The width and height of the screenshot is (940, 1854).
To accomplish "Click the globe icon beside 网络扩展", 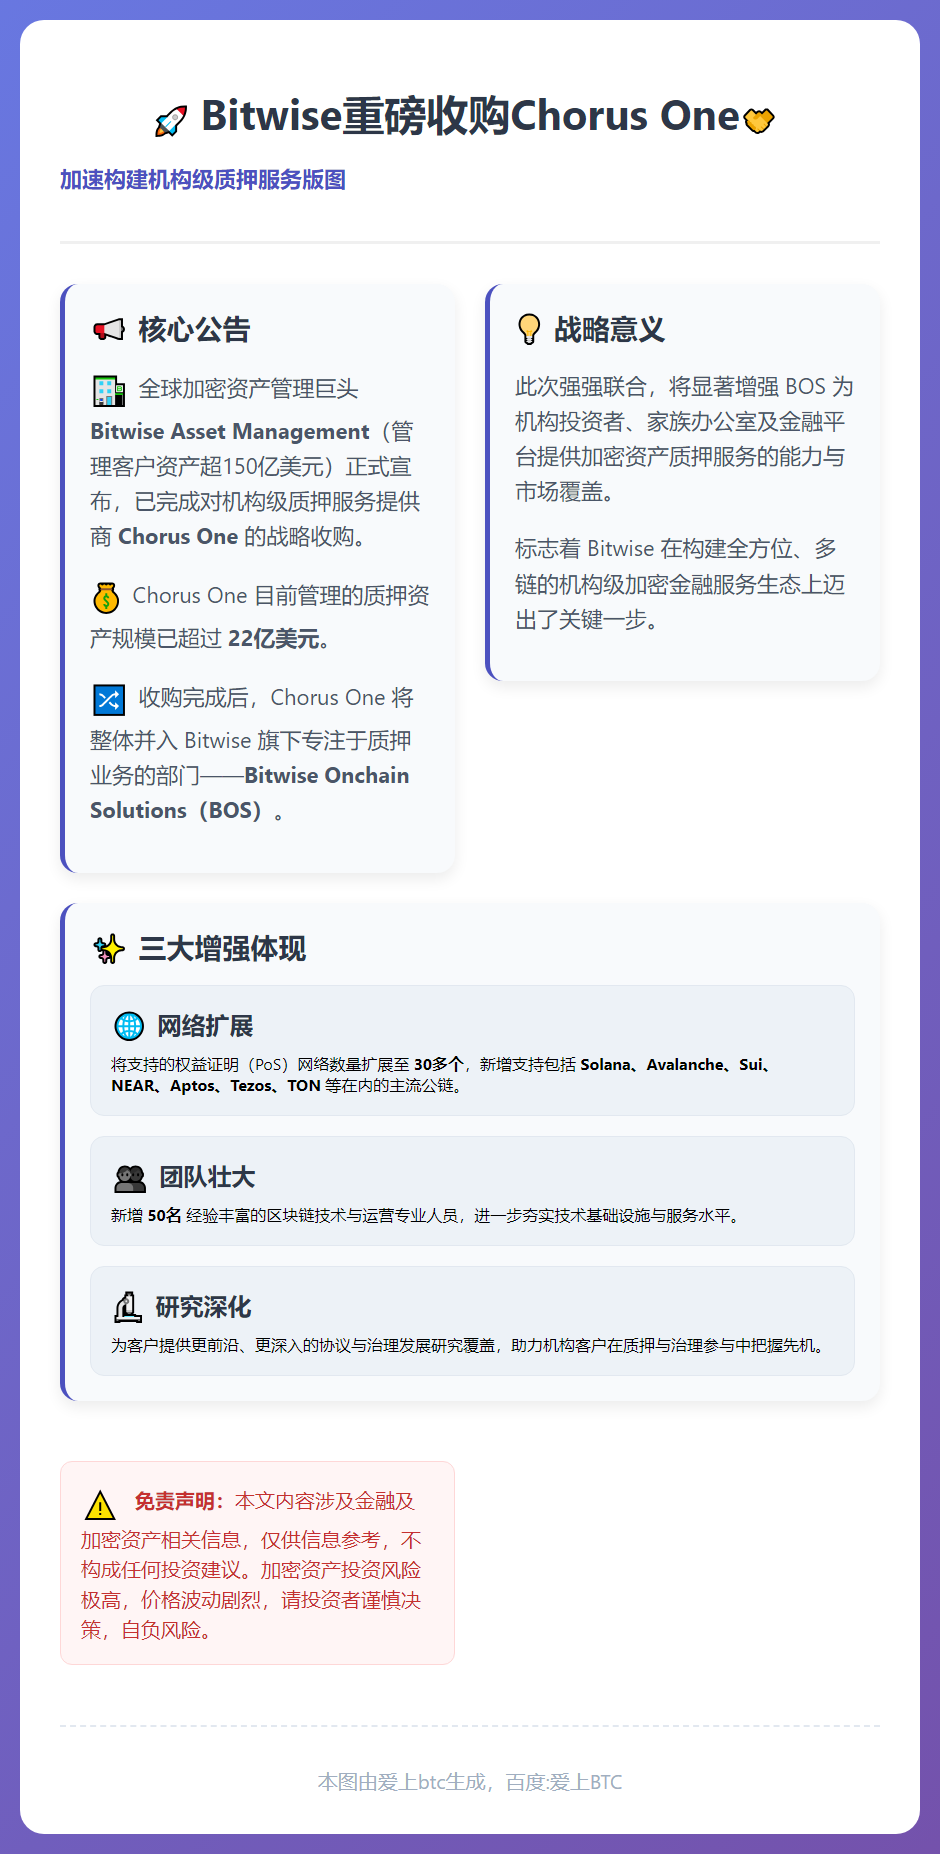I will [x=129, y=1026].
